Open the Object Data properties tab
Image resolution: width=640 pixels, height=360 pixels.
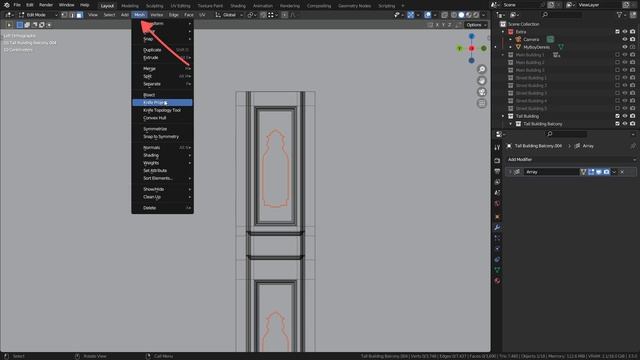point(497,270)
